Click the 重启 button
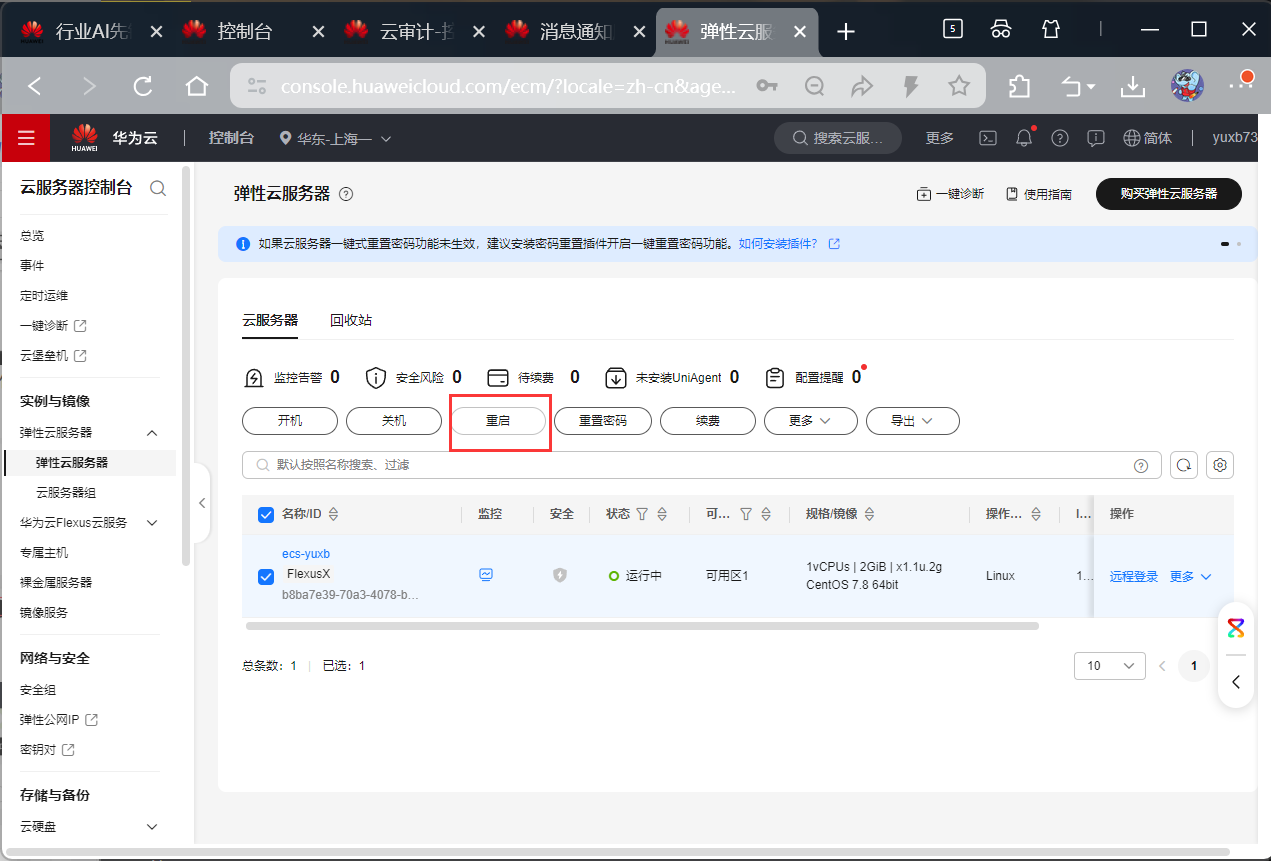This screenshot has width=1271, height=861. click(x=498, y=421)
